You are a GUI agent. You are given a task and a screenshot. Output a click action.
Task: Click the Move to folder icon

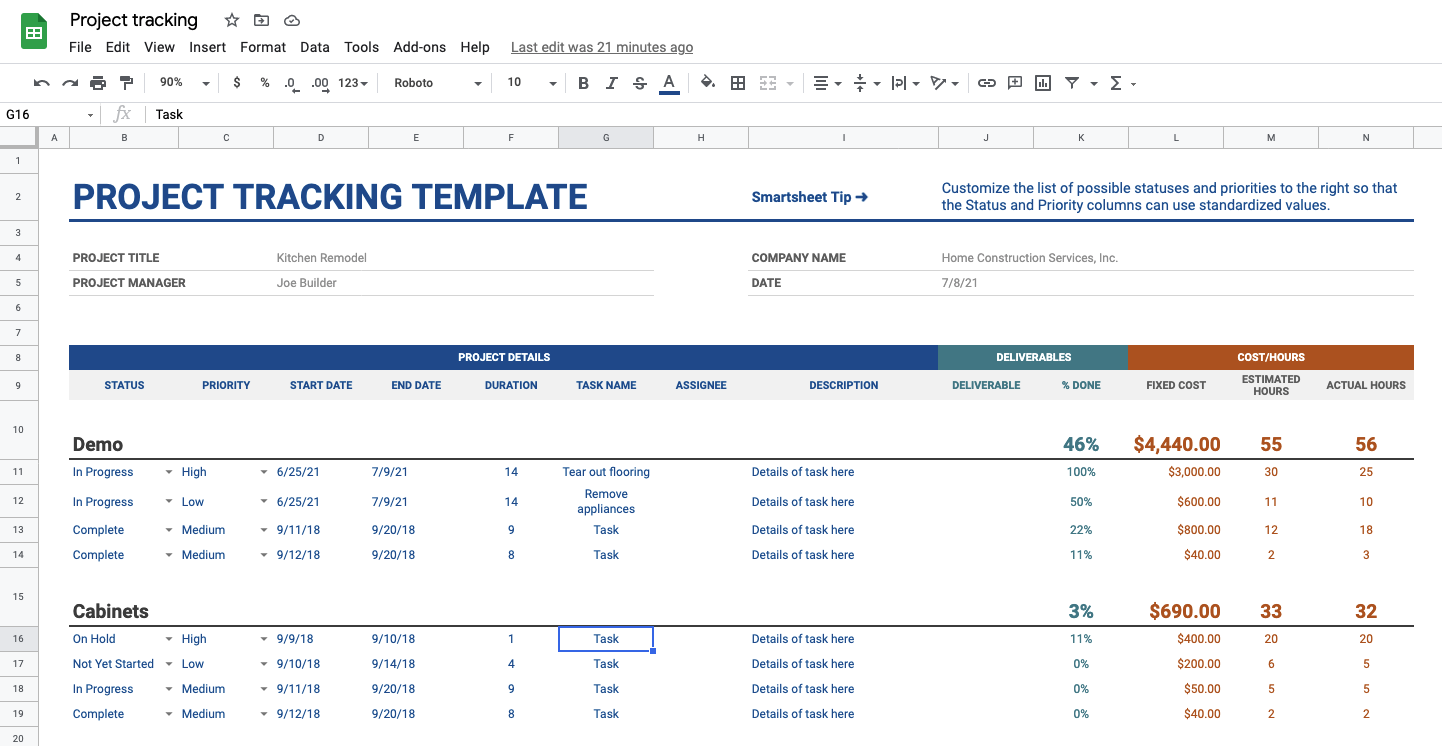click(261, 20)
